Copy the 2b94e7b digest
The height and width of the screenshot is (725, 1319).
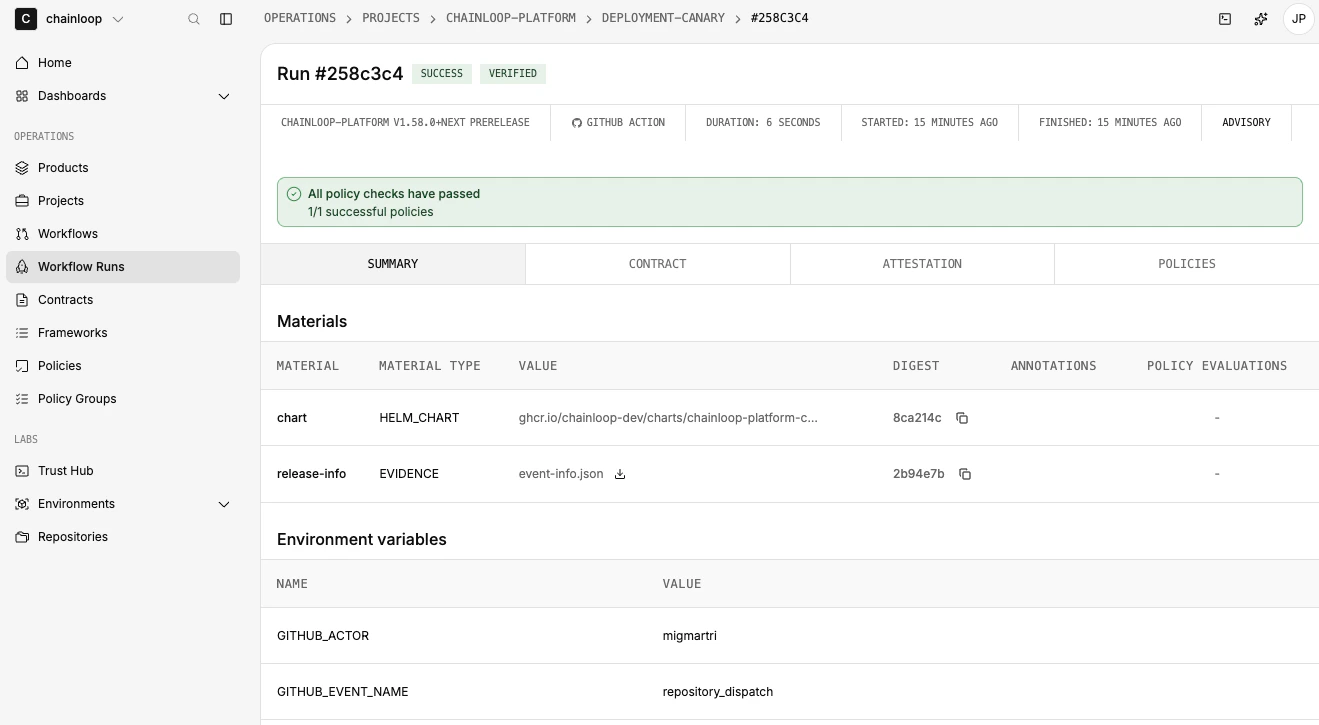pyautogui.click(x=965, y=474)
